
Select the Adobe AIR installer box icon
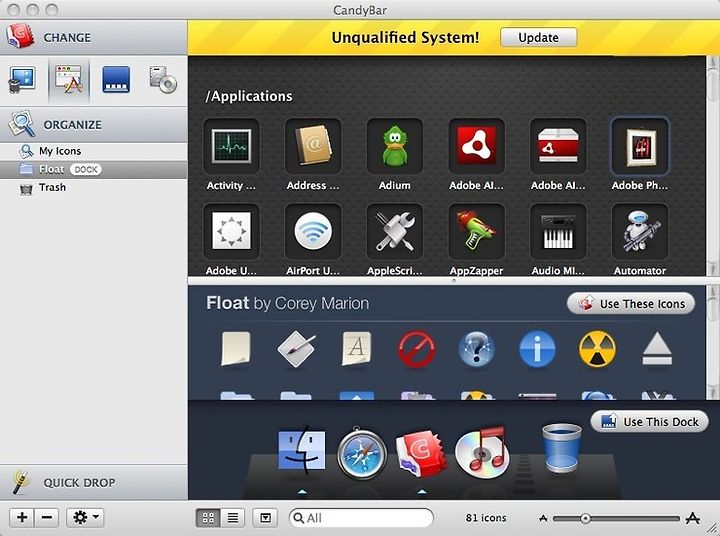(x=558, y=146)
